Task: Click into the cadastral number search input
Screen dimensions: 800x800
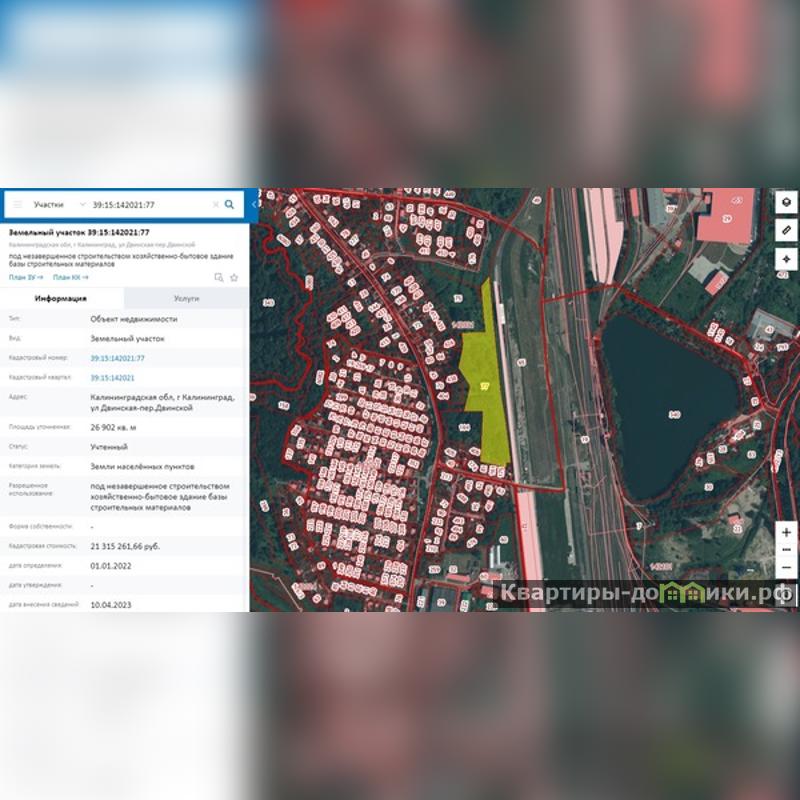Action: [148, 204]
